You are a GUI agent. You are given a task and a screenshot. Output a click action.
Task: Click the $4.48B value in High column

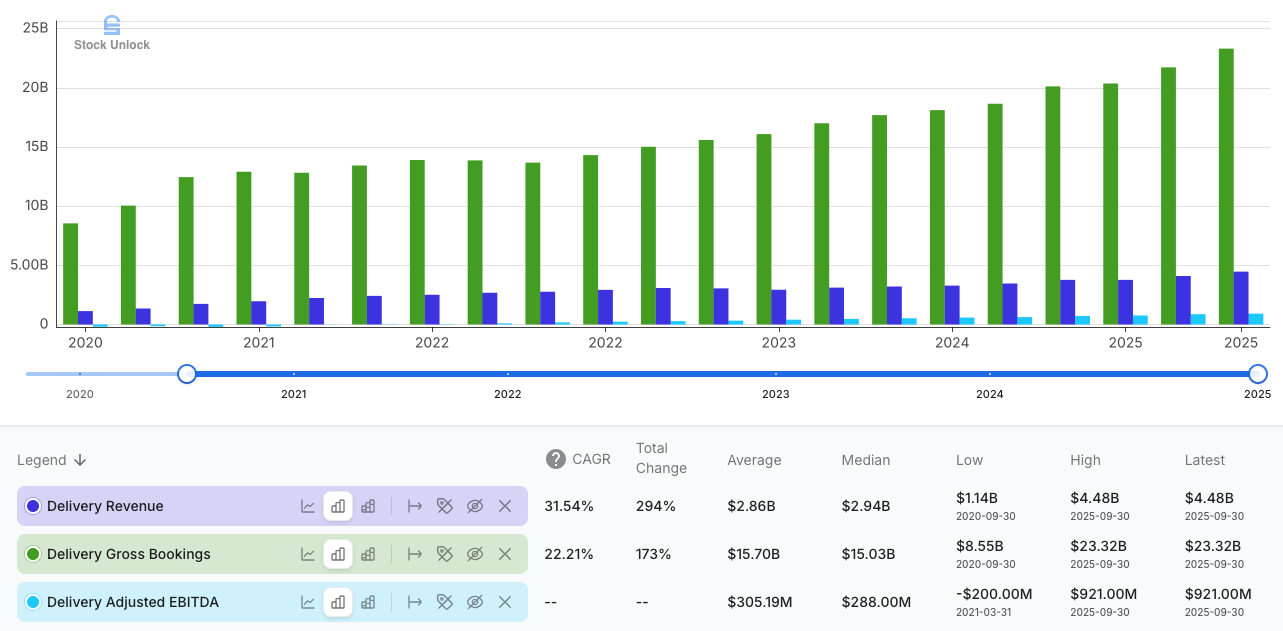pyautogui.click(x=1094, y=498)
